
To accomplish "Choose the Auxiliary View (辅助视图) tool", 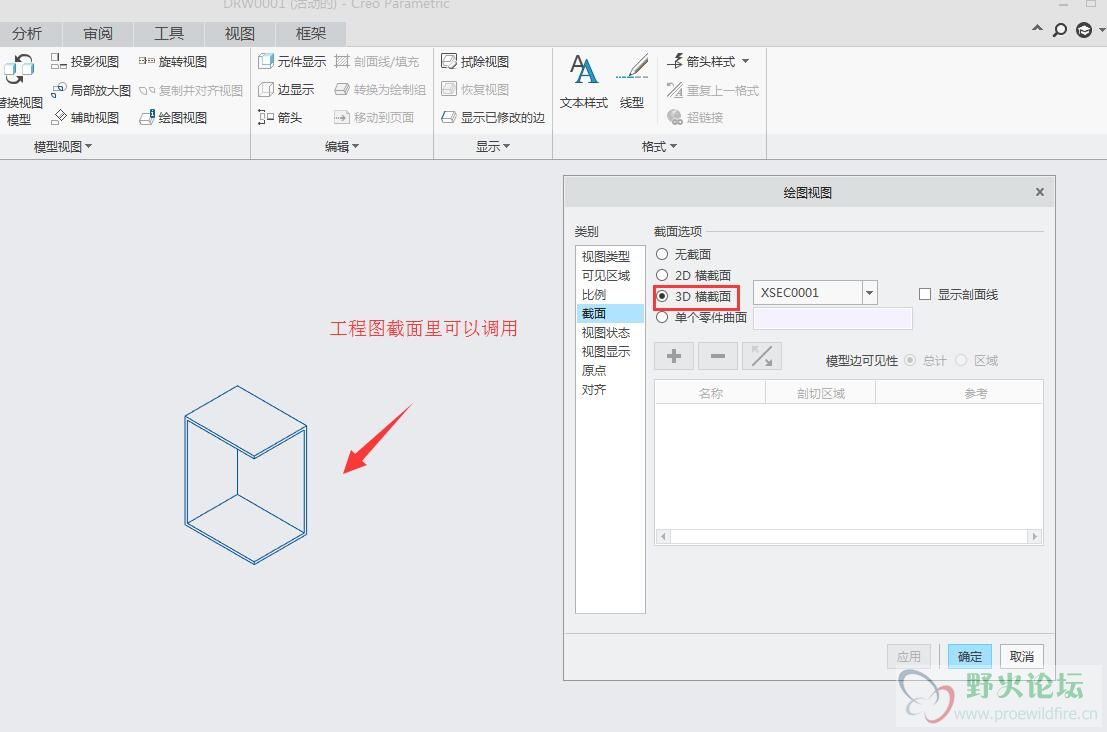I will pos(85,117).
